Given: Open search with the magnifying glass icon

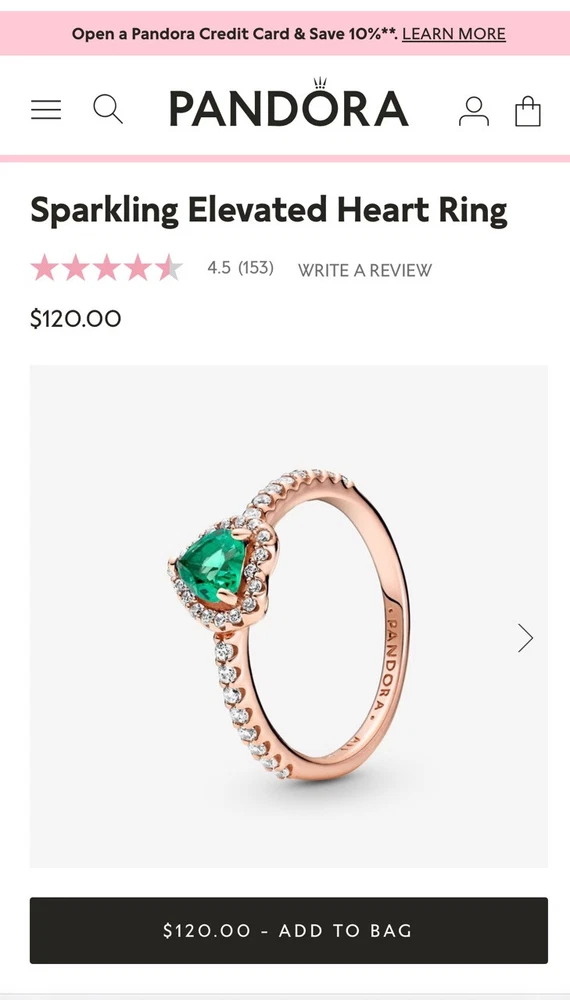Looking at the screenshot, I should (x=108, y=109).
